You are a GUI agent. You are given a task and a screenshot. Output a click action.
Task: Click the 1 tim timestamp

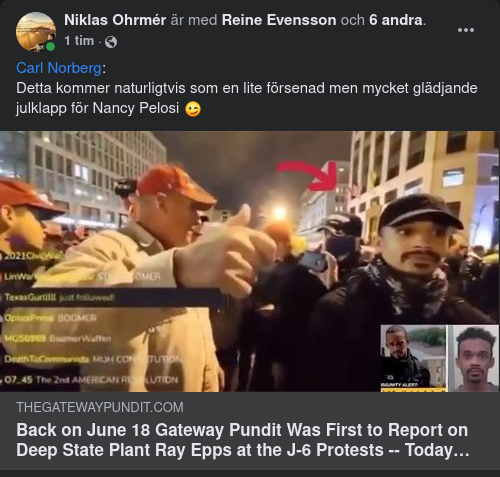coord(79,41)
